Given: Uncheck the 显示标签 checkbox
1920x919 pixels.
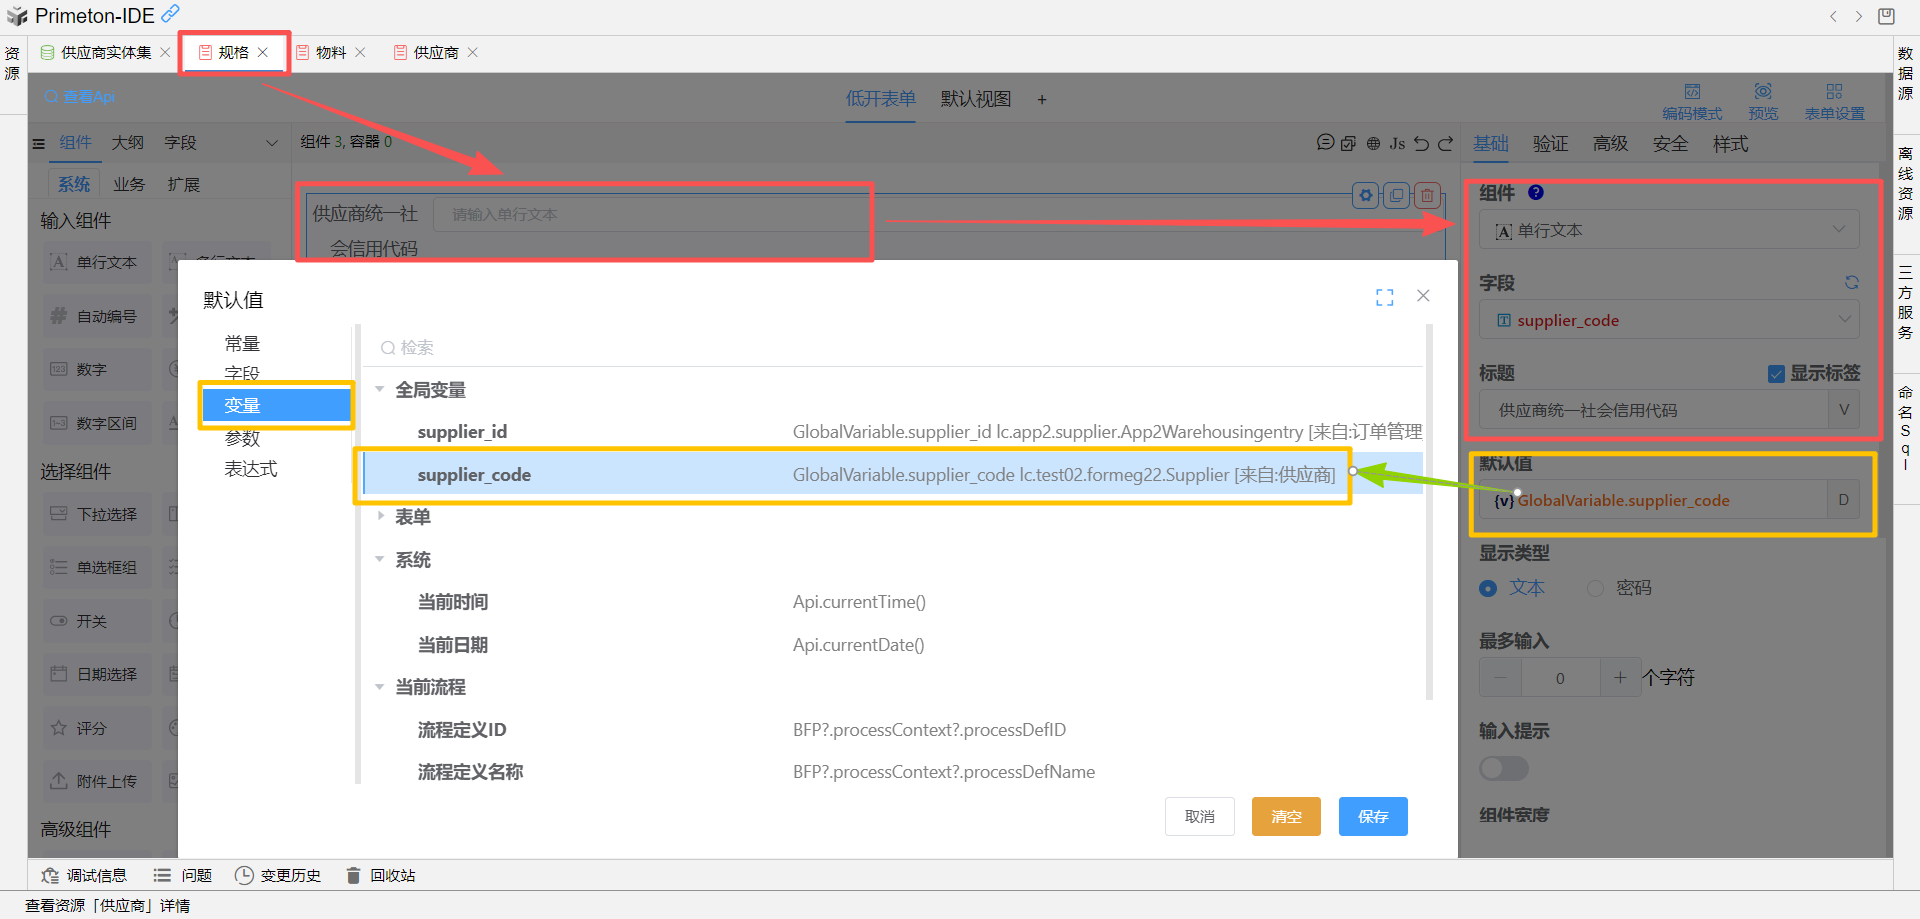Looking at the screenshot, I should [1776, 374].
